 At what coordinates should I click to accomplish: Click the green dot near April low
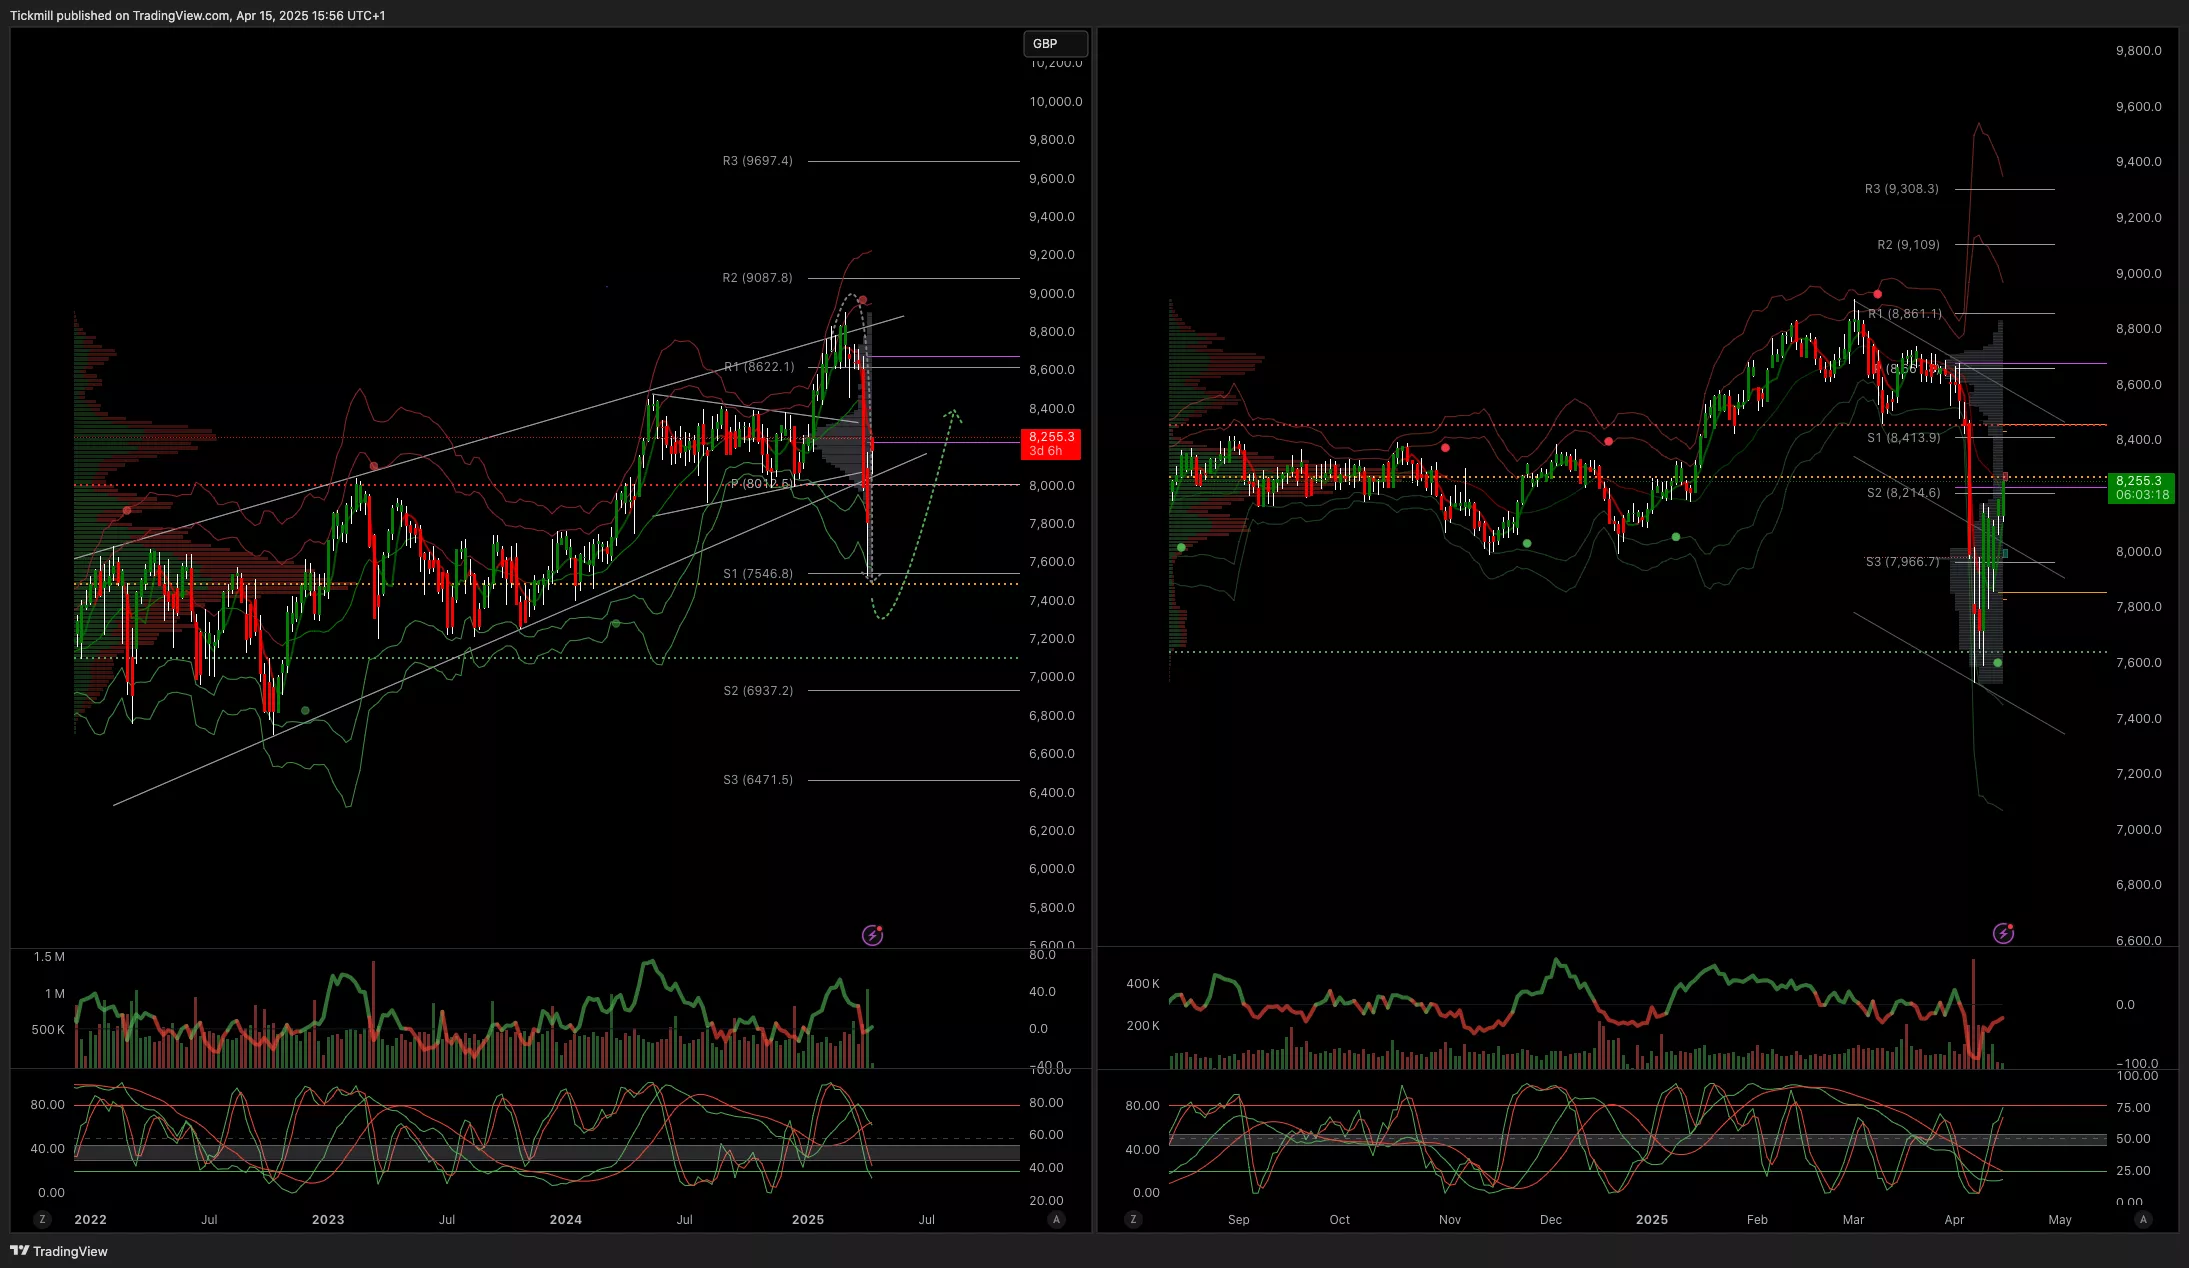pyautogui.click(x=1997, y=663)
